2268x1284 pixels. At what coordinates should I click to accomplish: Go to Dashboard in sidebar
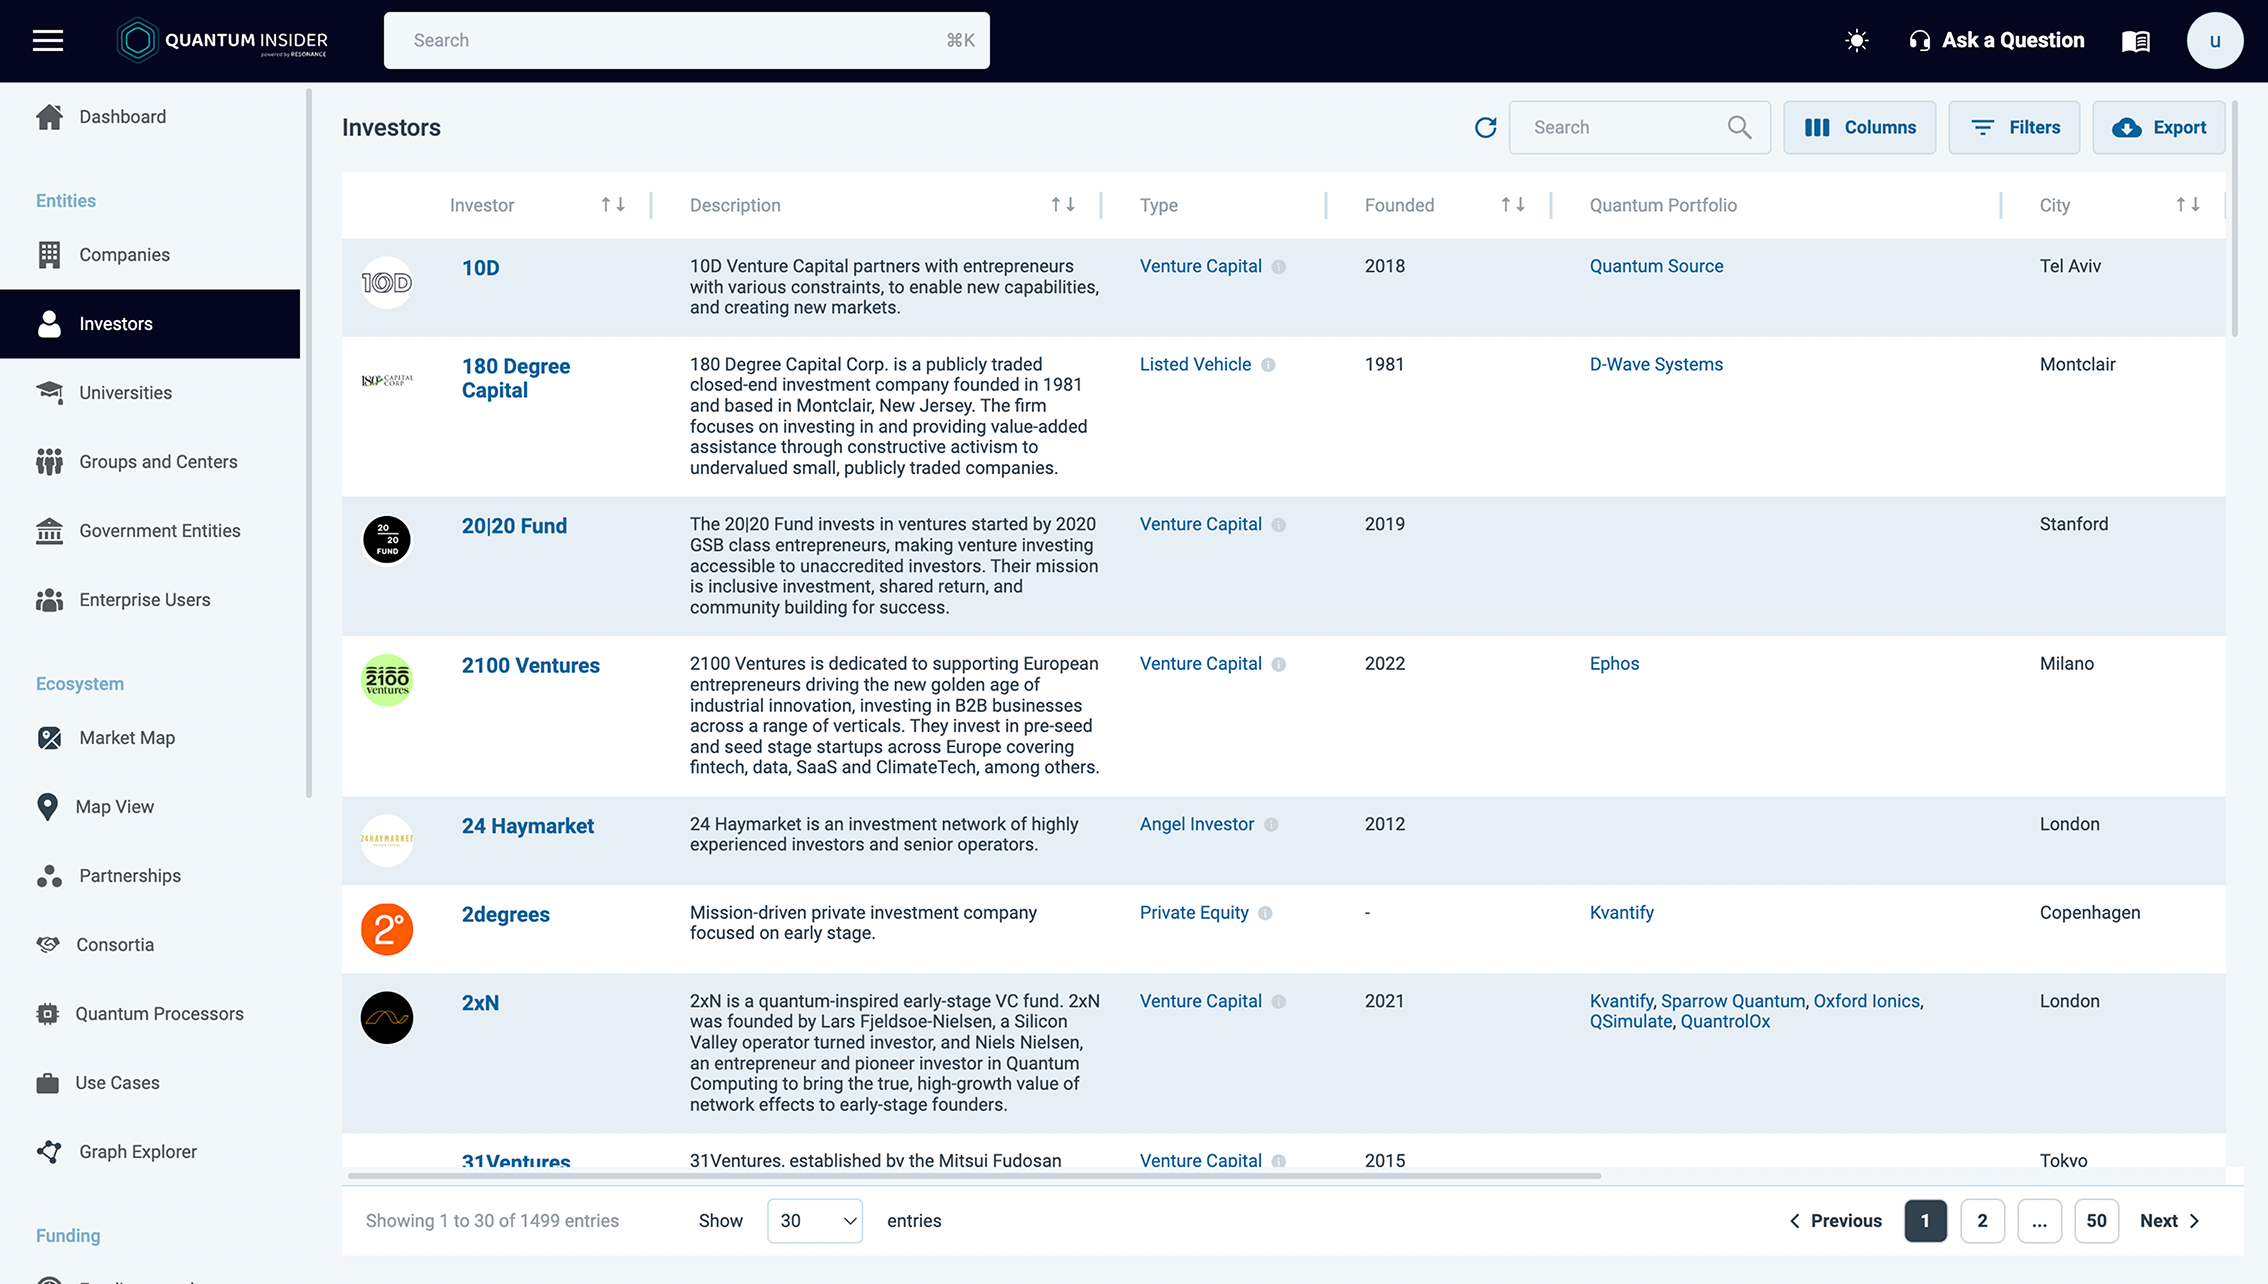pyautogui.click(x=150, y=117)
